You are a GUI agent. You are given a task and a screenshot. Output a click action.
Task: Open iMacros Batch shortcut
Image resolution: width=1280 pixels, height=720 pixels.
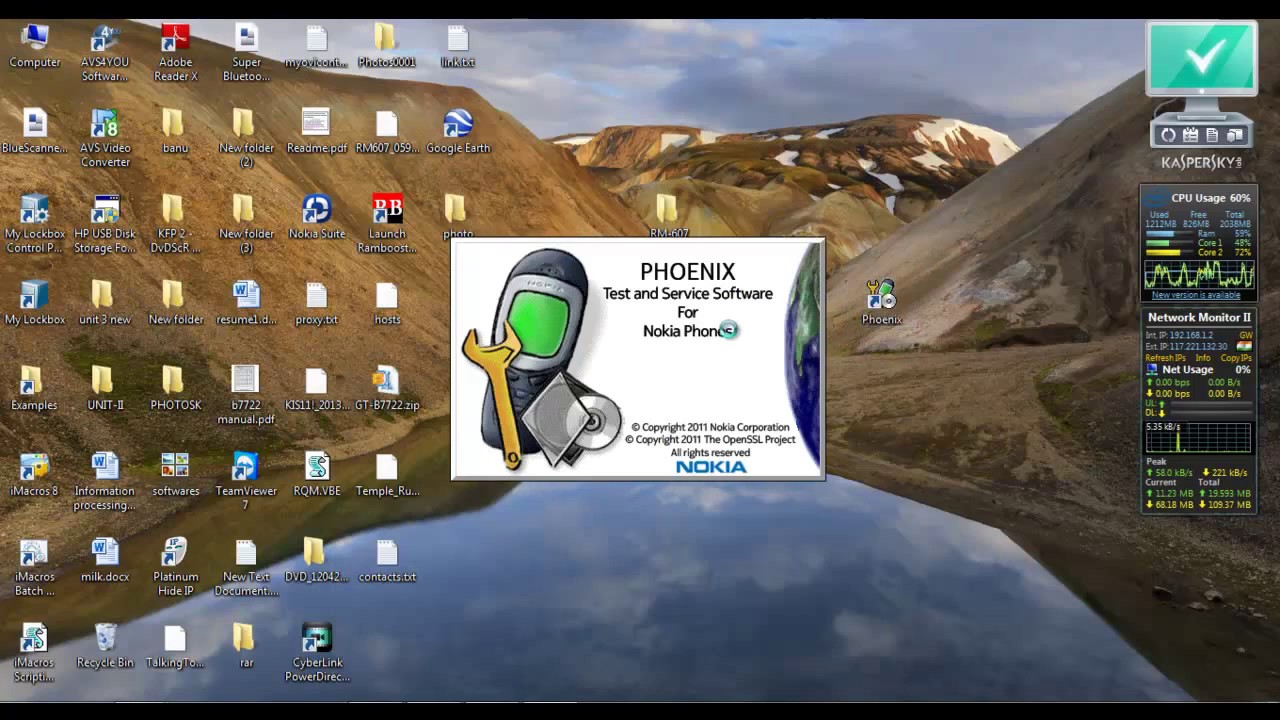[x=35, y=569]
